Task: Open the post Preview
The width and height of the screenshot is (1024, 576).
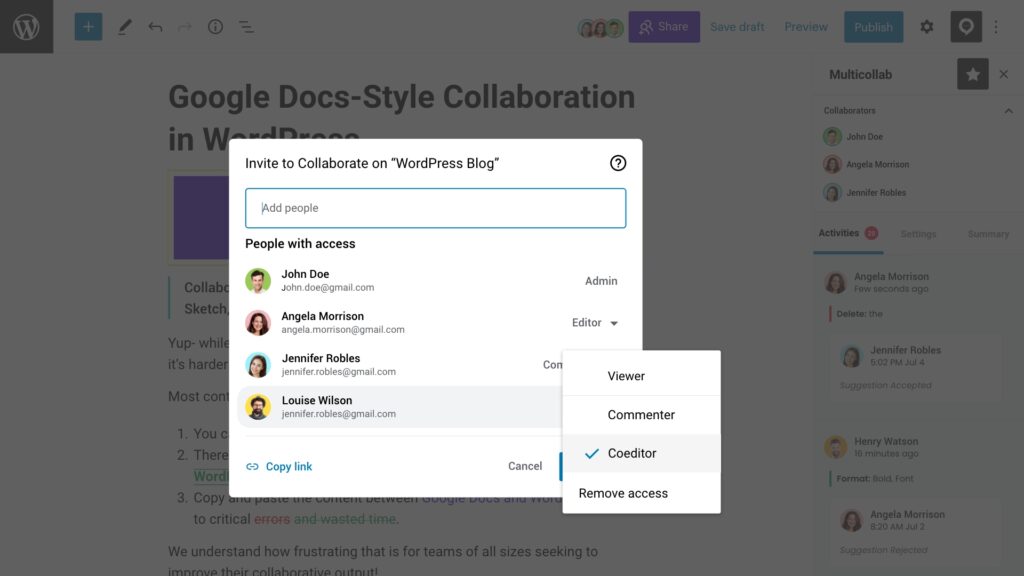Action: [x=806, y=27]
